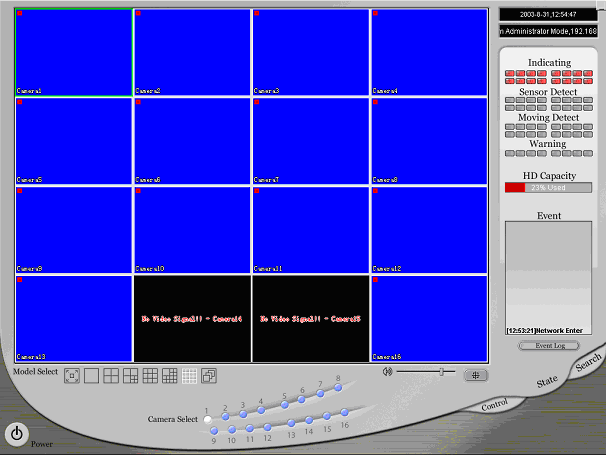The height and width of the screenshot is (455, 606).
Task: Select sixteen-split view layout icon
Action: pyautogui.click(x=189, y=376)
